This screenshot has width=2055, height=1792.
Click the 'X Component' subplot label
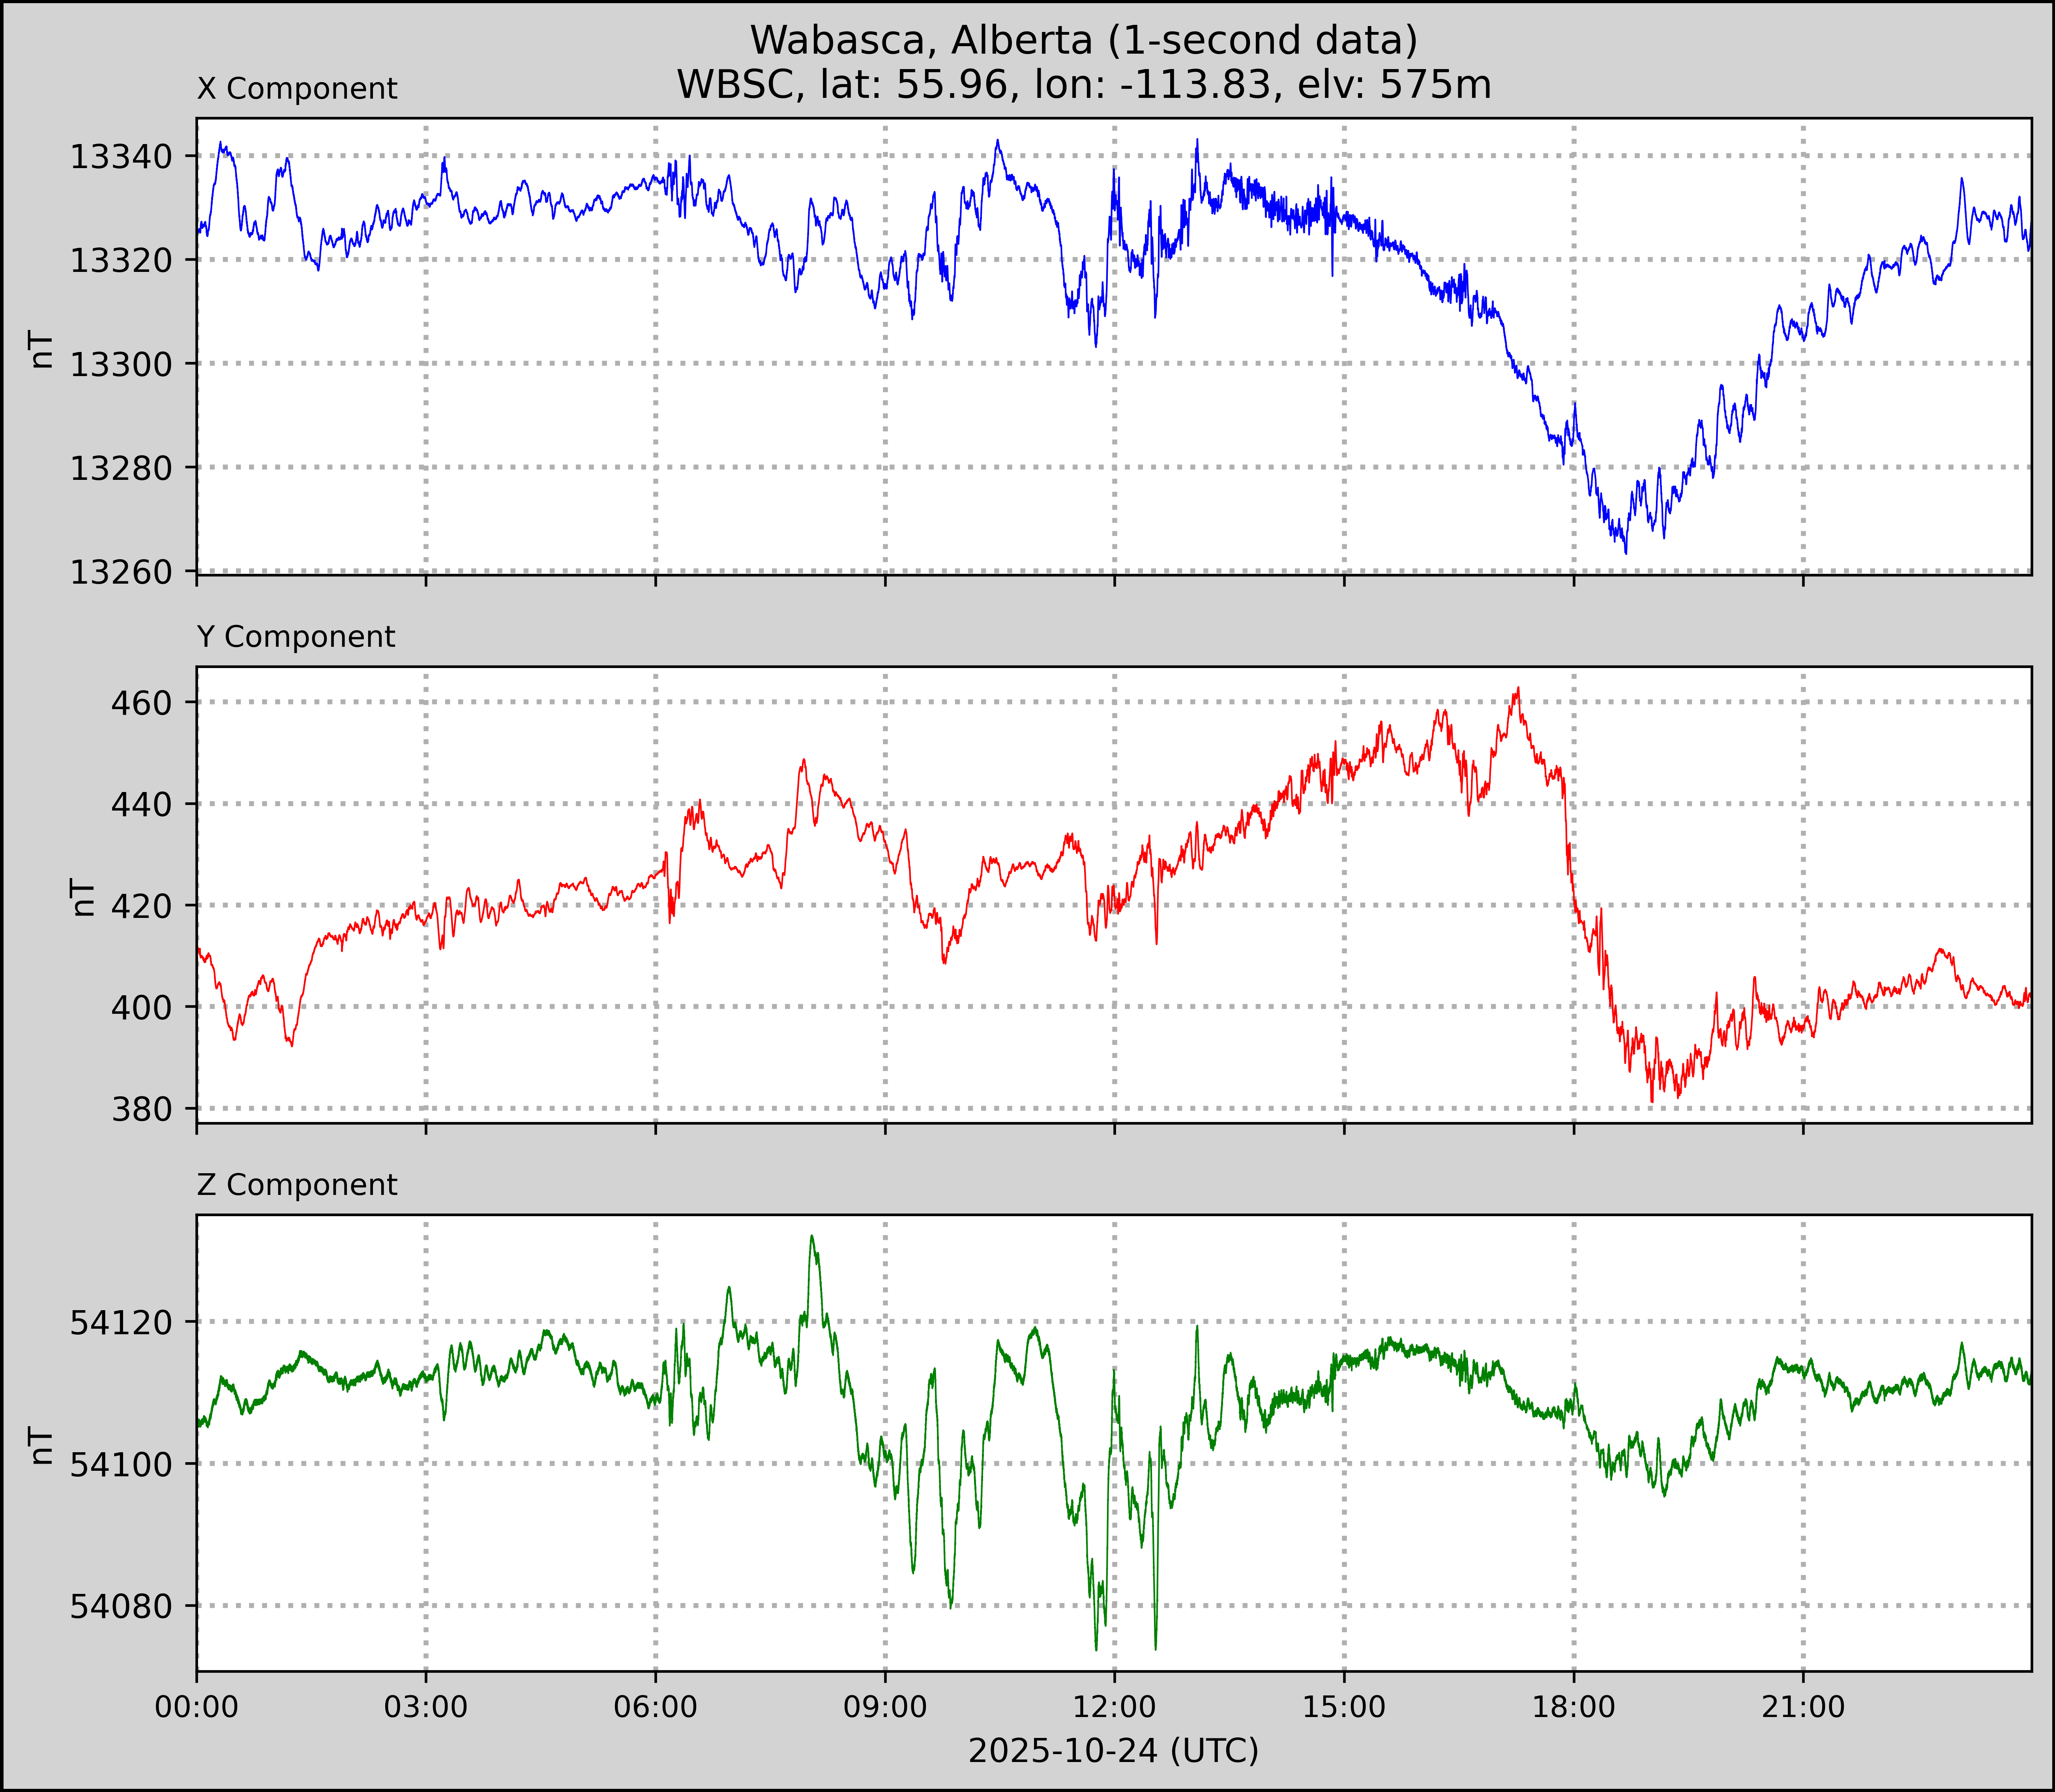pos(297,89)
